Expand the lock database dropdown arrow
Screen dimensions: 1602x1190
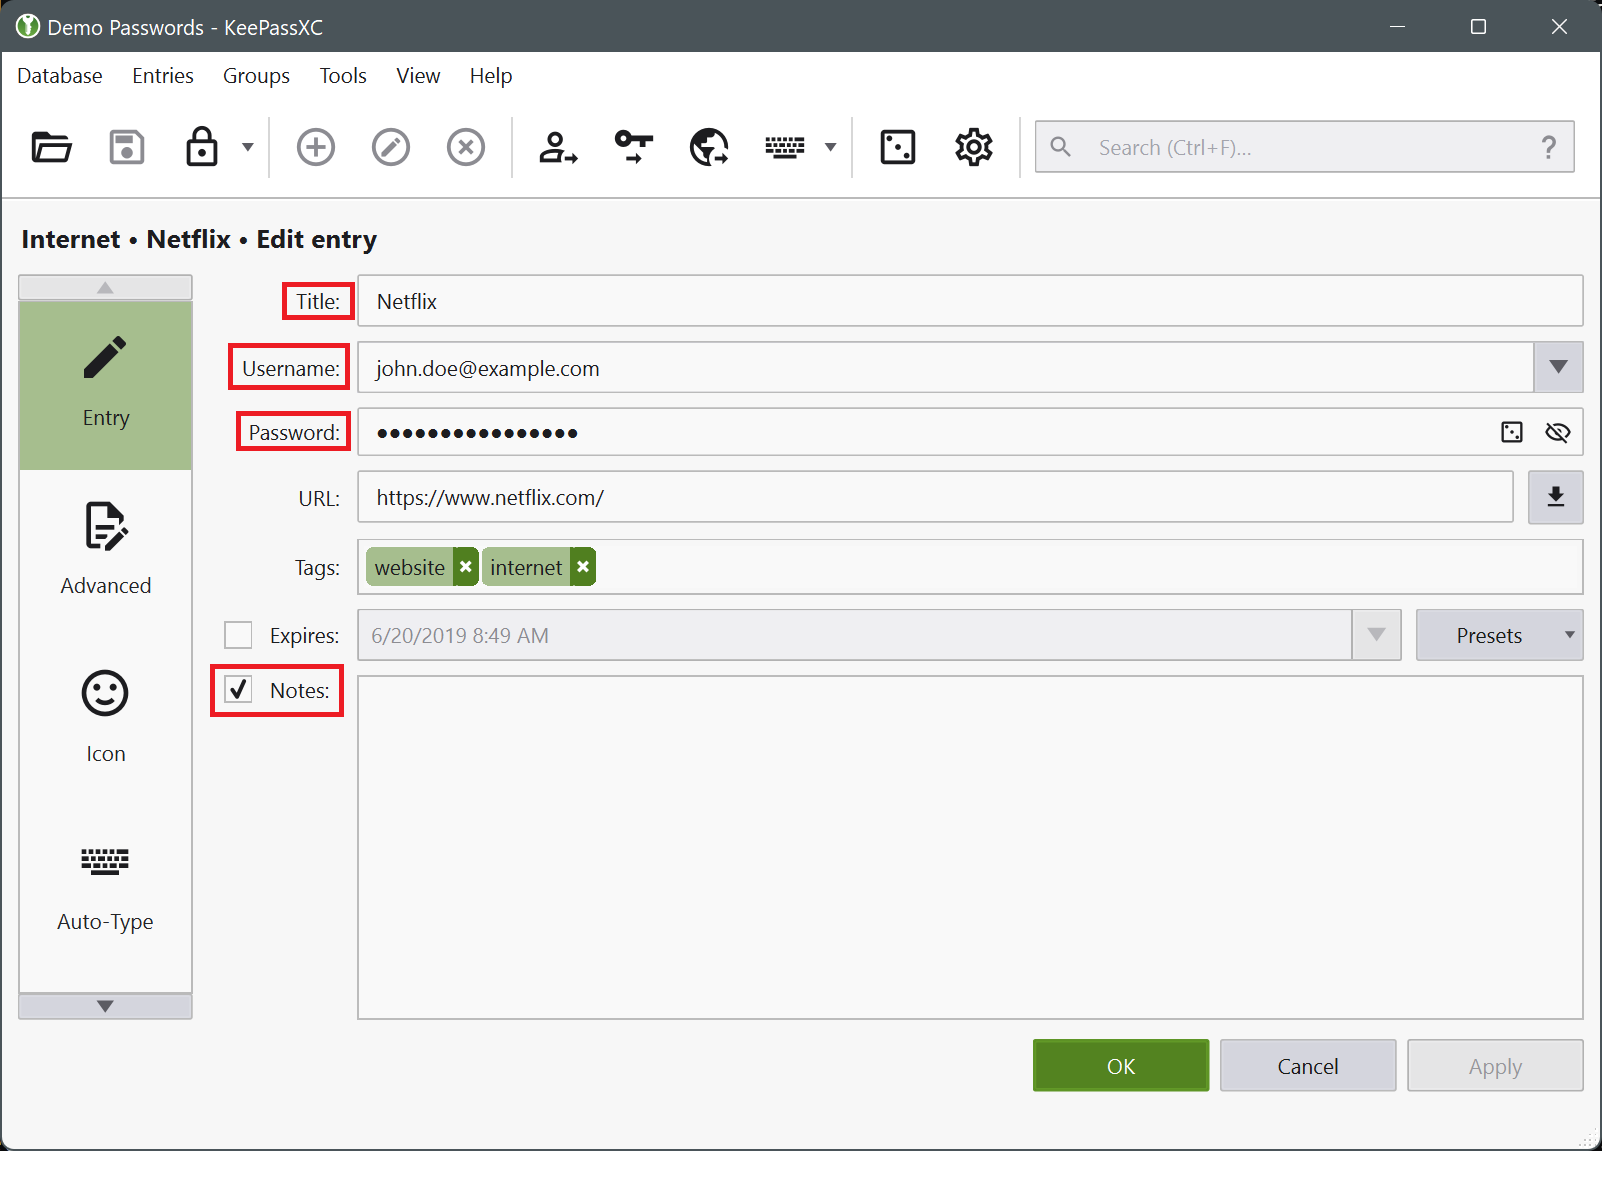[247, 147]
